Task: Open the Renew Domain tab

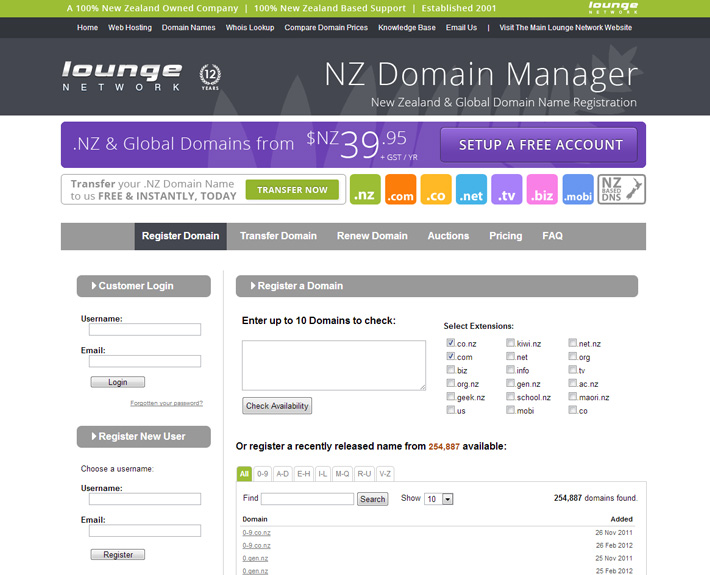Action: 372,236
